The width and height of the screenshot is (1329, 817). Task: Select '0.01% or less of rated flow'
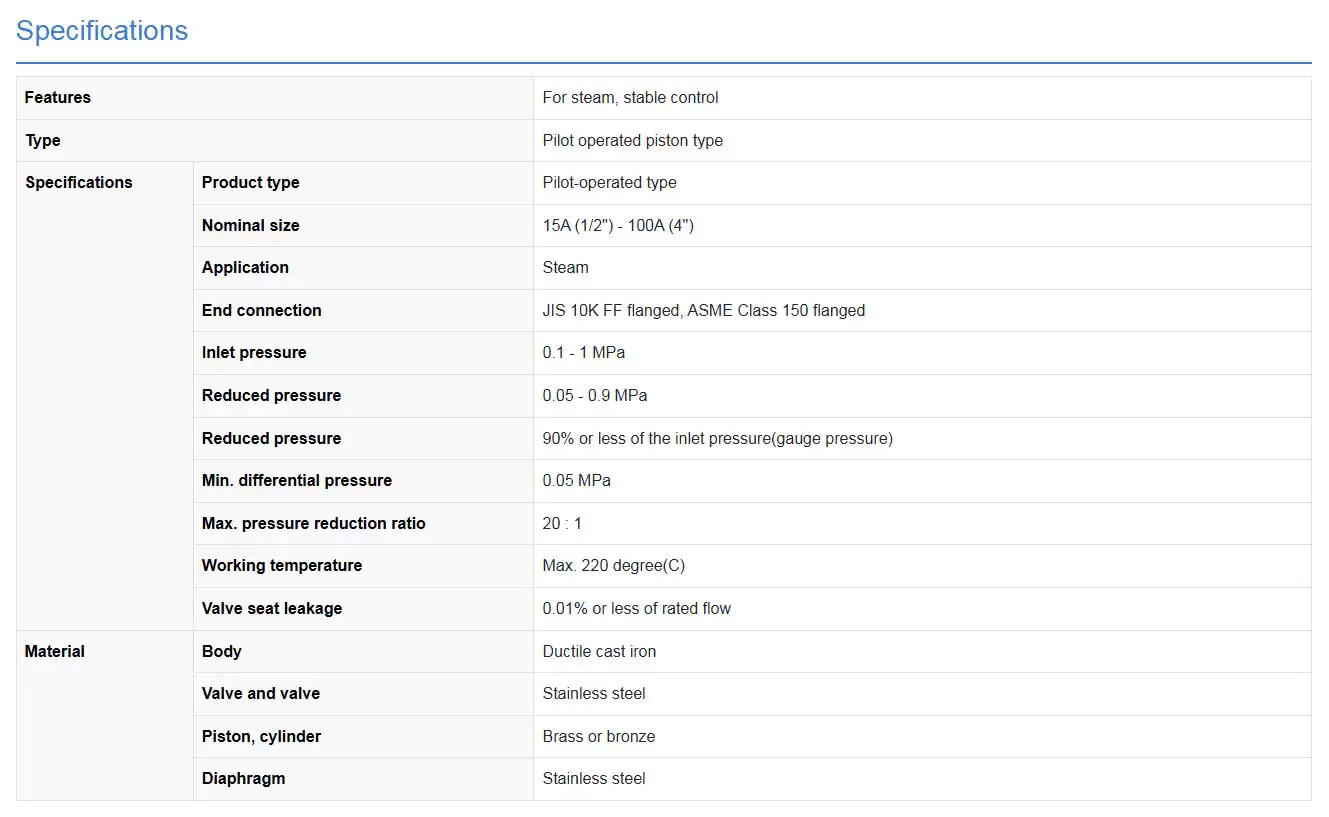point(636,608)
